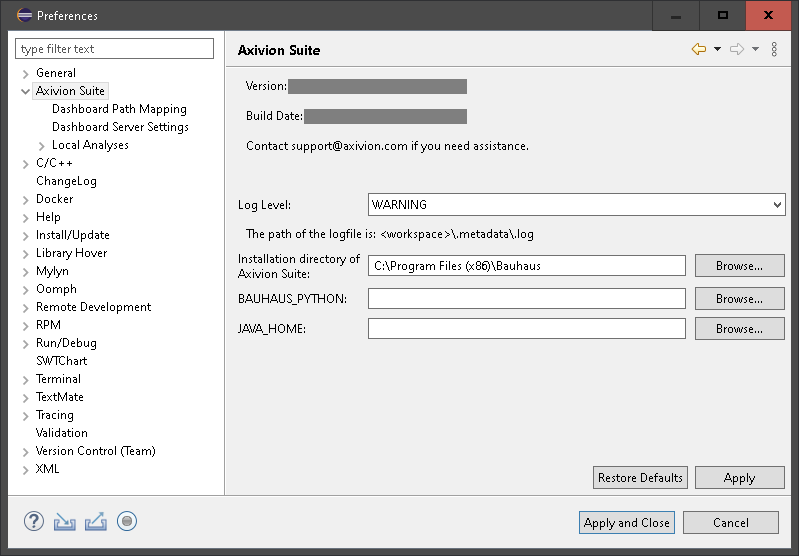
Task: Select the General preference page
Action: pyautogui.click(x=56, y=73)
